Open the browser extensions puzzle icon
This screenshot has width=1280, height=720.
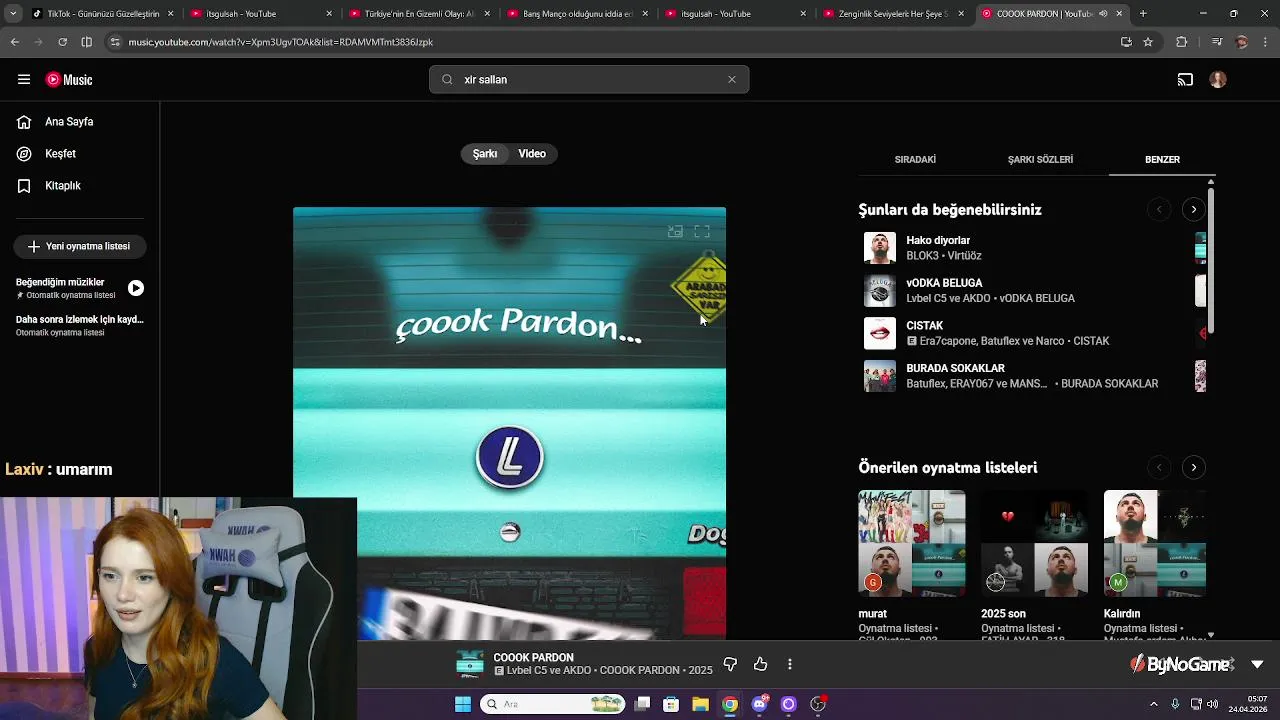pyautogui.click(x=1182, y=42)
